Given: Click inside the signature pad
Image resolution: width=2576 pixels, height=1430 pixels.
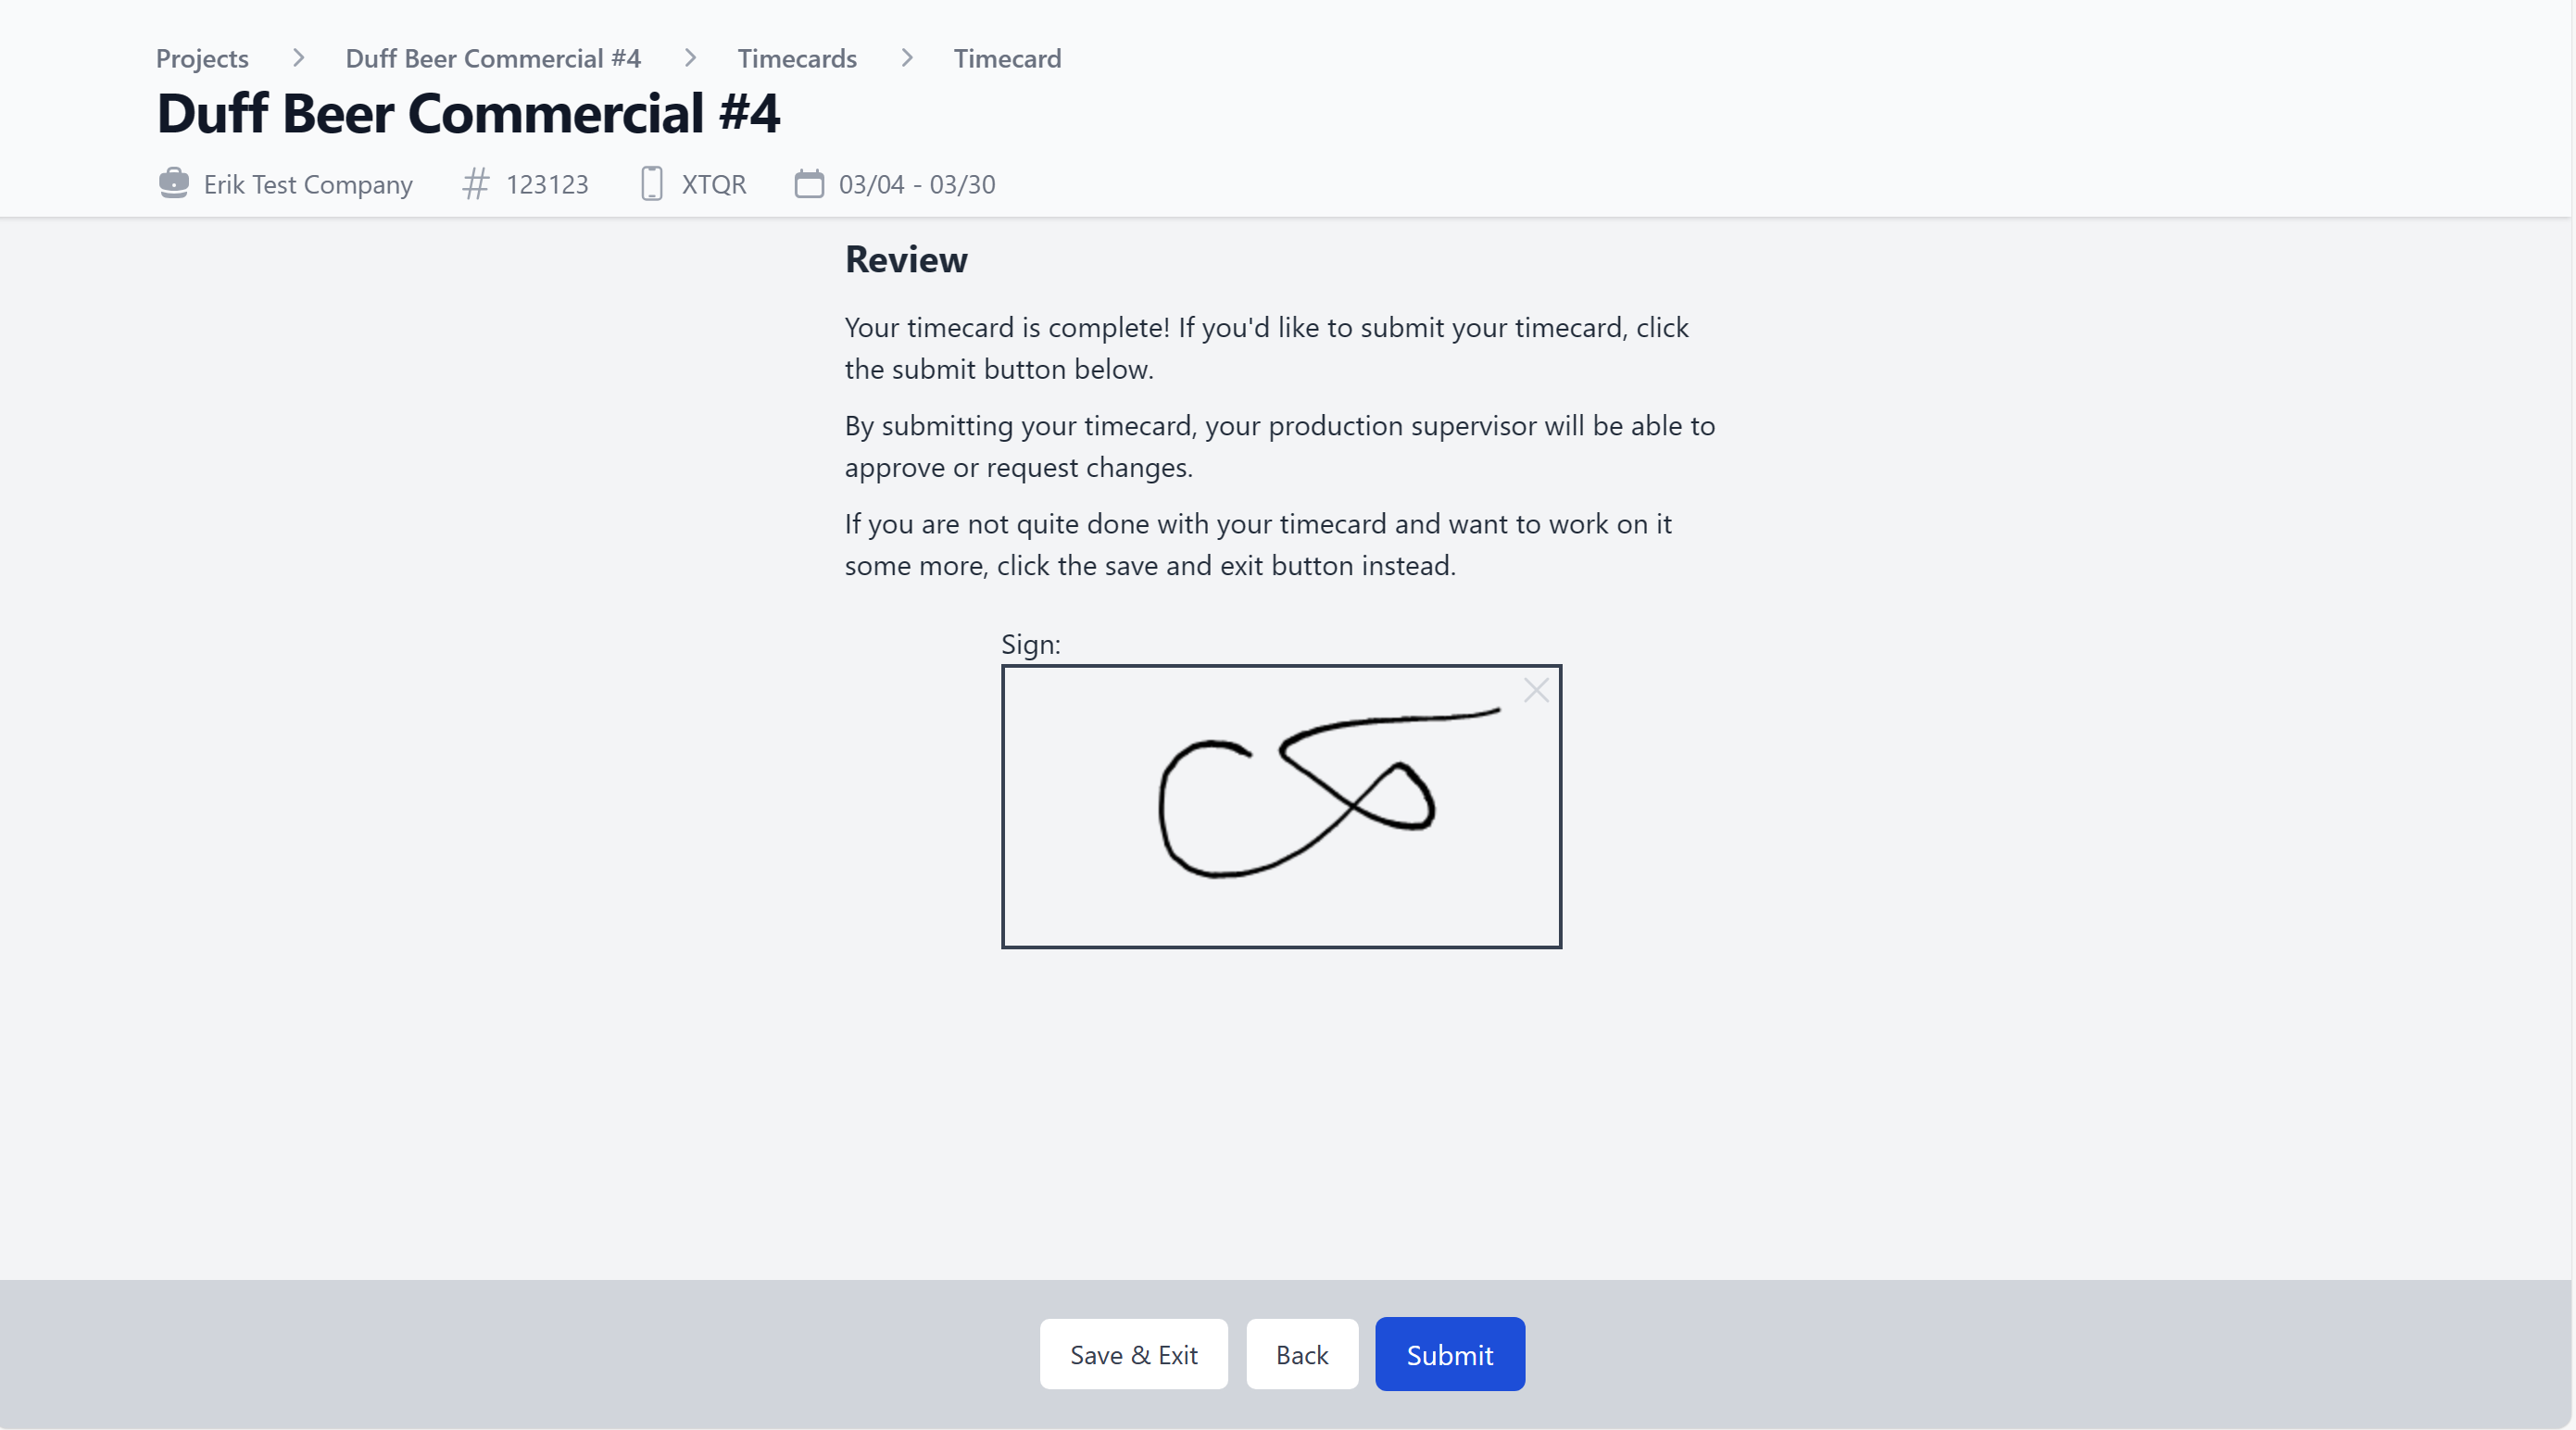Looking at the screenshot, I should point(1281,807).
